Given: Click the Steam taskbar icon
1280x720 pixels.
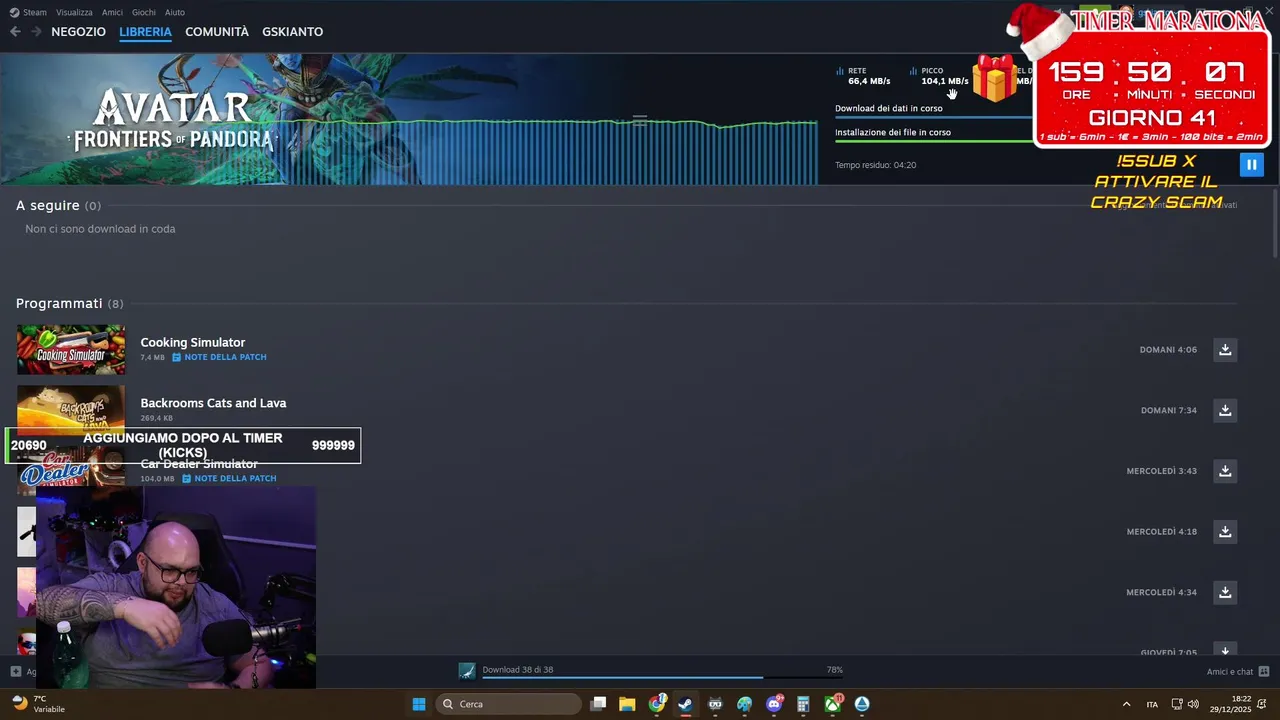Looking at the screenshot, I should [685, 704].
